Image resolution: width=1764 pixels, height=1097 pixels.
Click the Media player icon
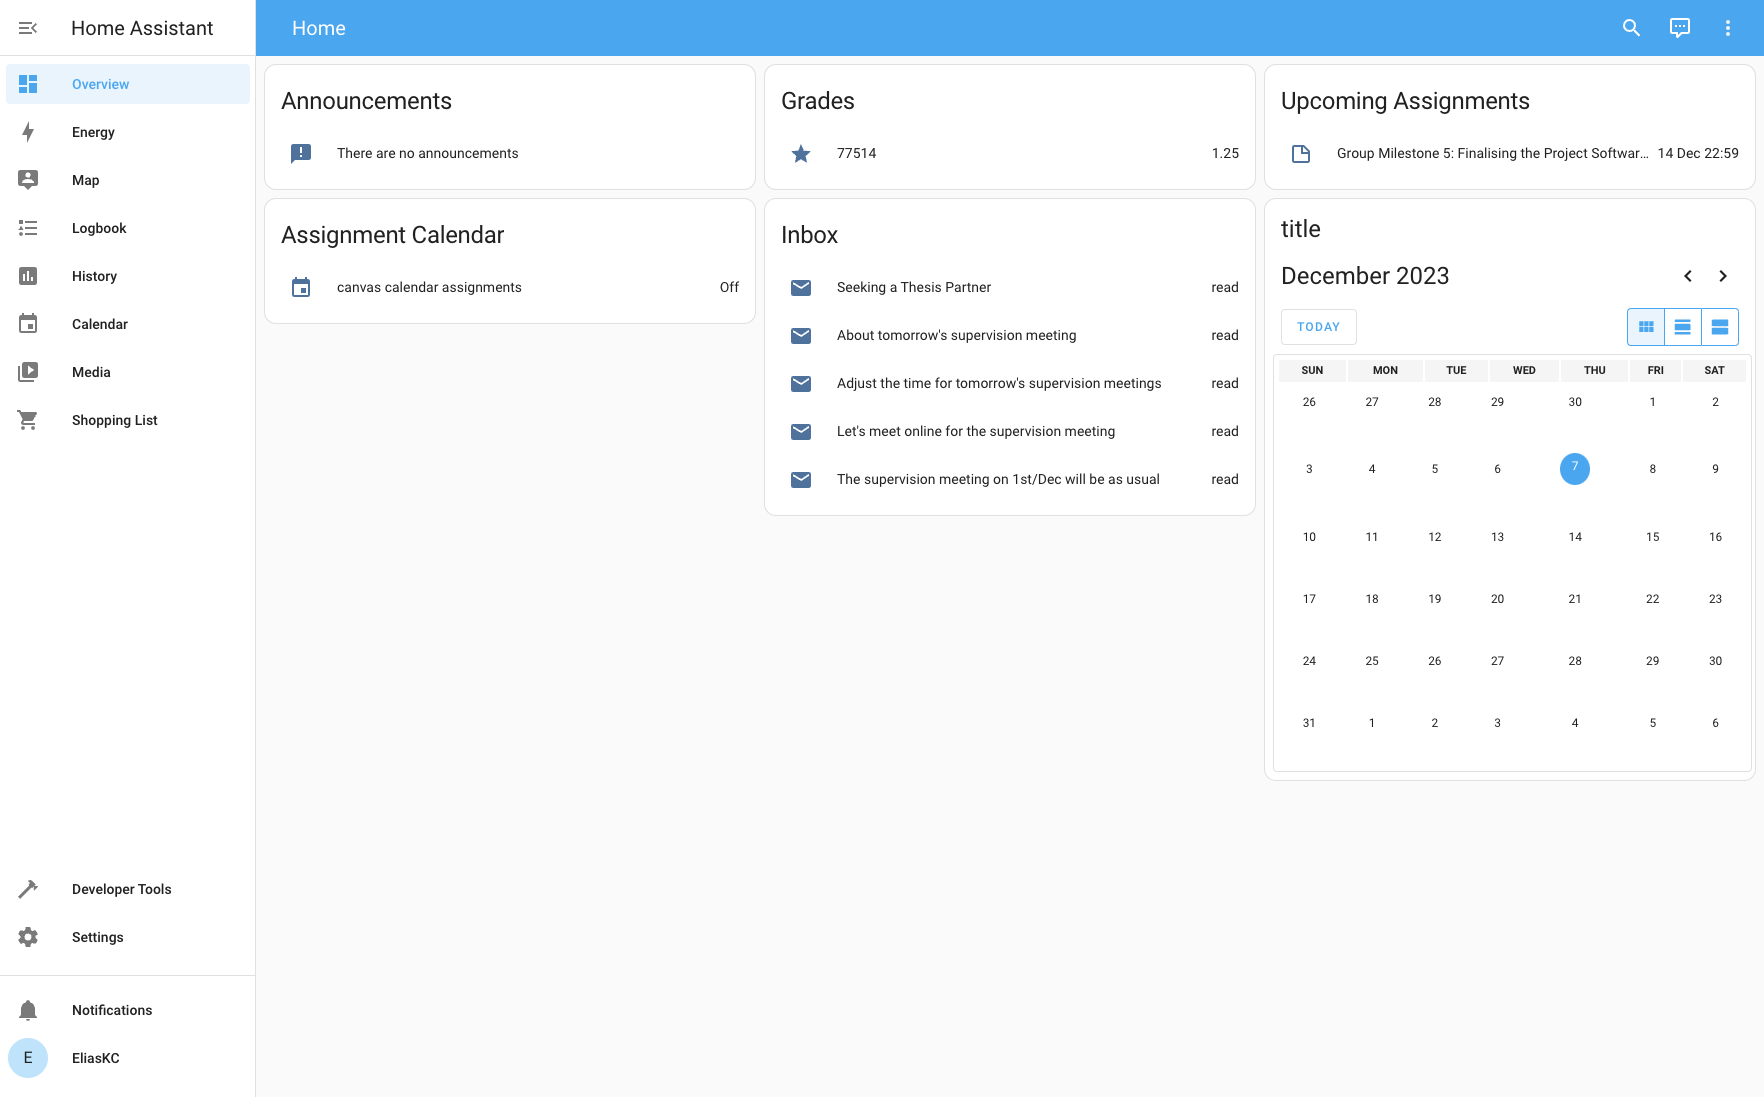(x=28, y=372)
